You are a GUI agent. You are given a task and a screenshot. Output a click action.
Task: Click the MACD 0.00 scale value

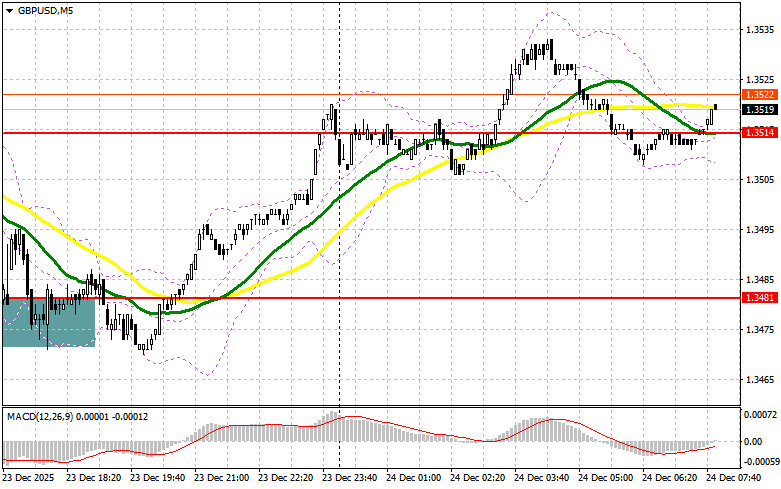pyautogui.click(x=753, y=442)
